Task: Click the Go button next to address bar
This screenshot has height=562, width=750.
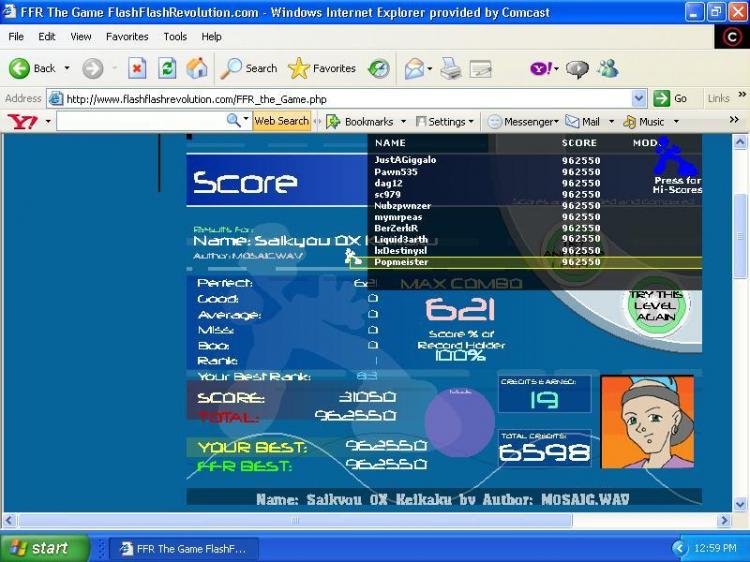Action: coord(671,99)
